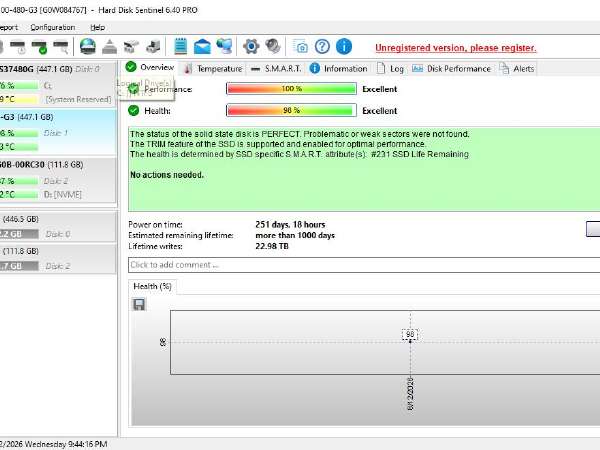This screenshot has width=600, height=450.
Task: Click the toolbar icon right of the eject icon
Action: point(131,47)
